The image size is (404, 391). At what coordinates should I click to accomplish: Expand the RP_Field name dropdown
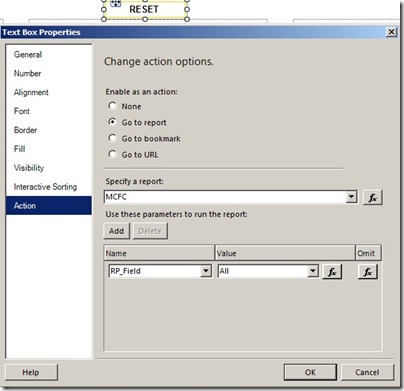point(206,271)
